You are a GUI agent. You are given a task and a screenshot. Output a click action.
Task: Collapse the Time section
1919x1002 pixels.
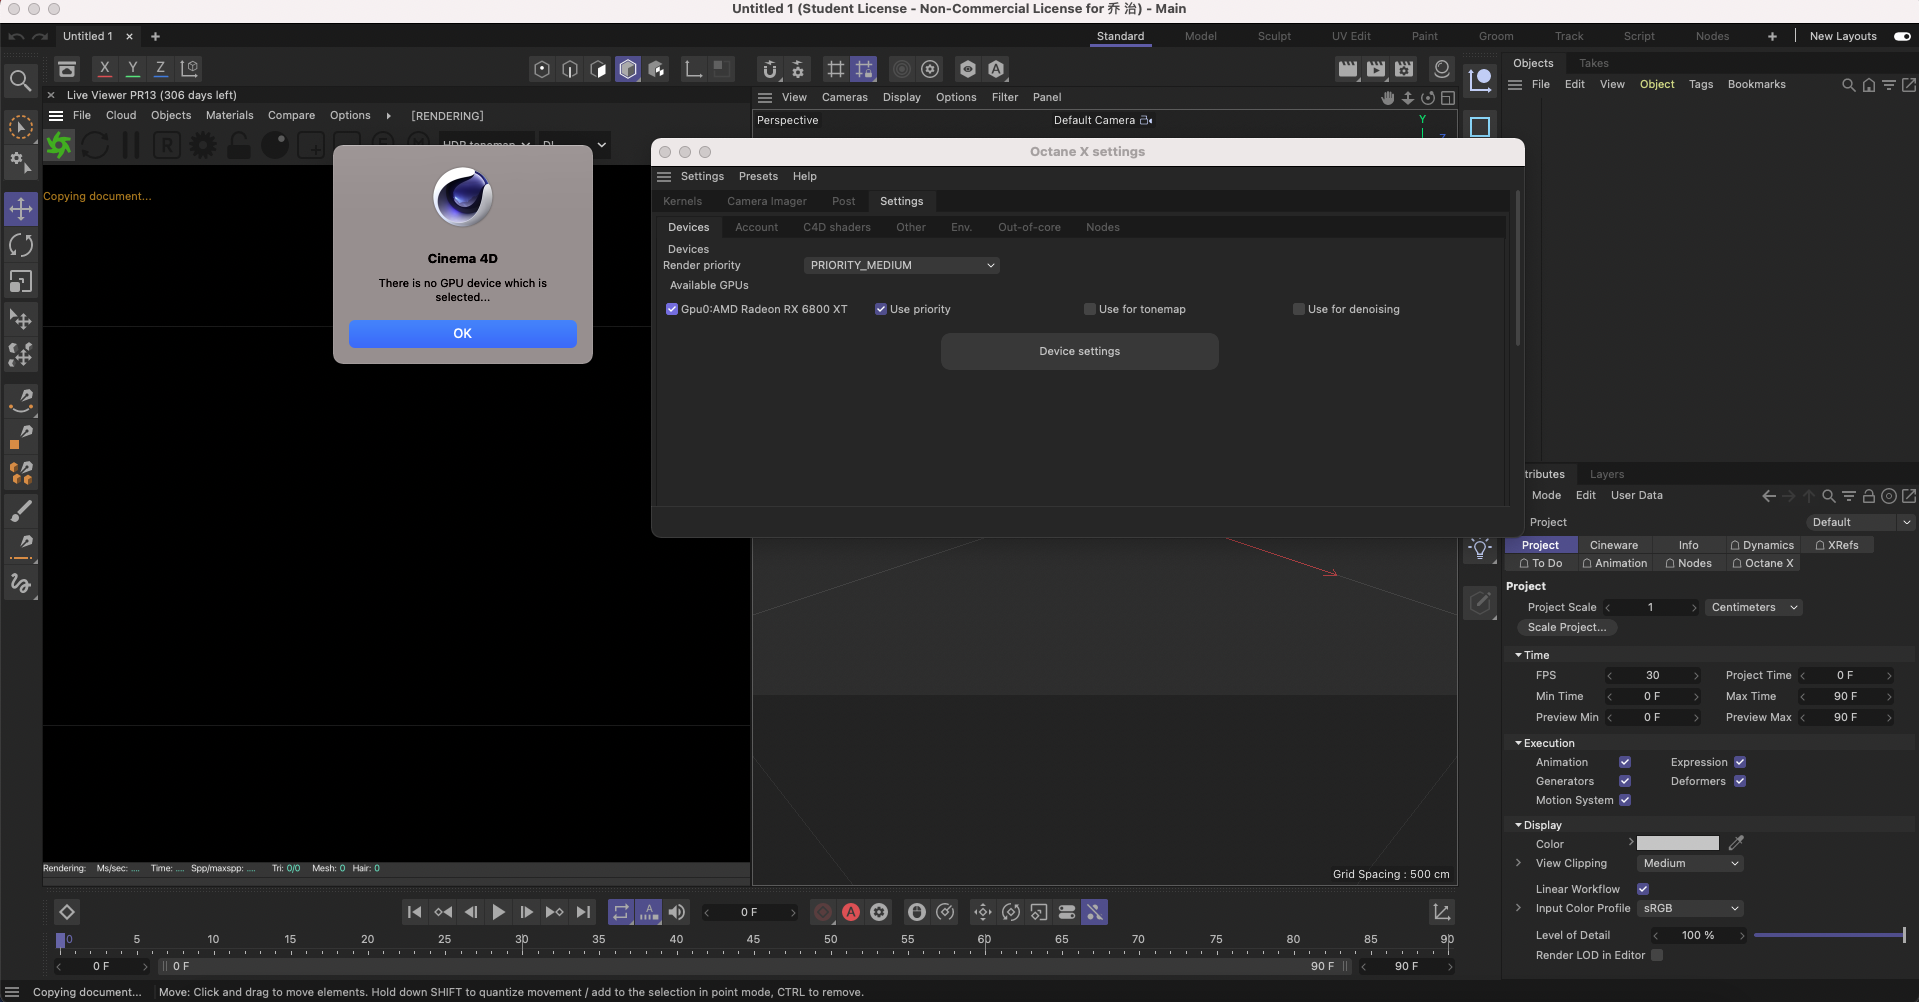(x=1518, y=655)
